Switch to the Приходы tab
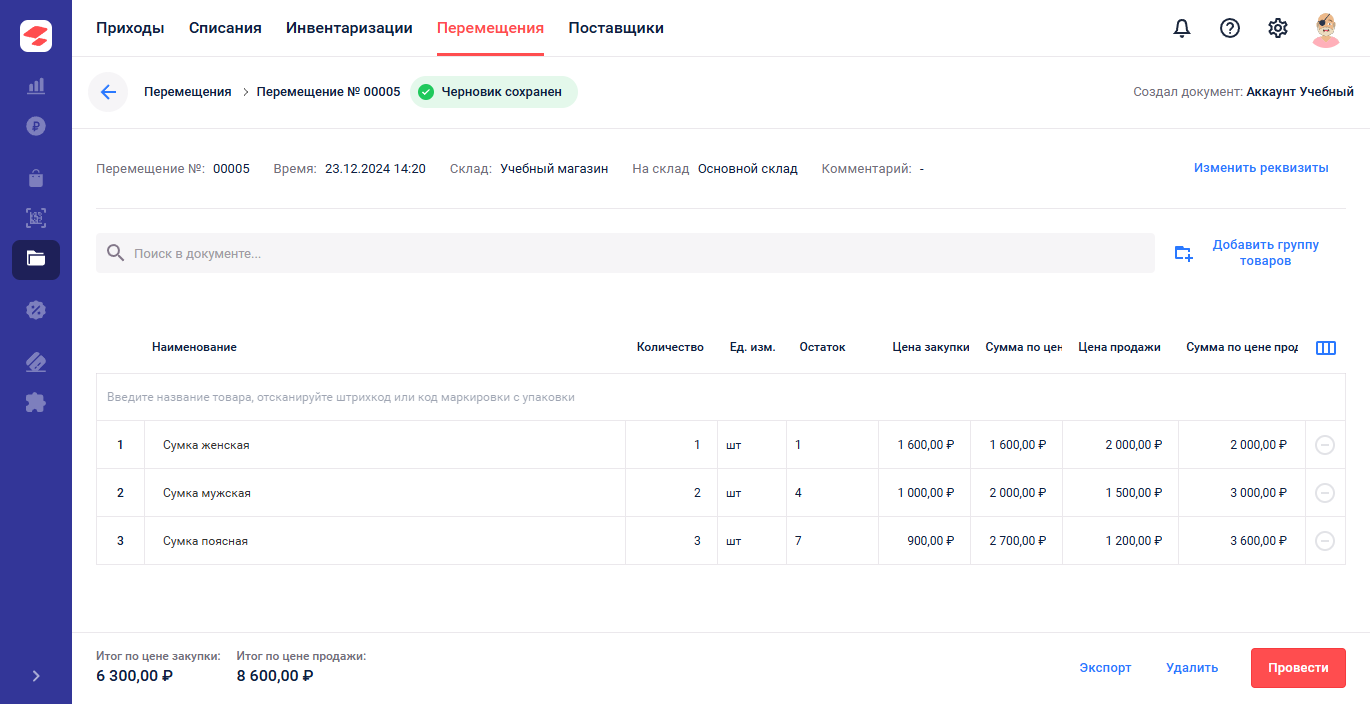This screenshot has height=704, width=1370. (x=130, y=28)
